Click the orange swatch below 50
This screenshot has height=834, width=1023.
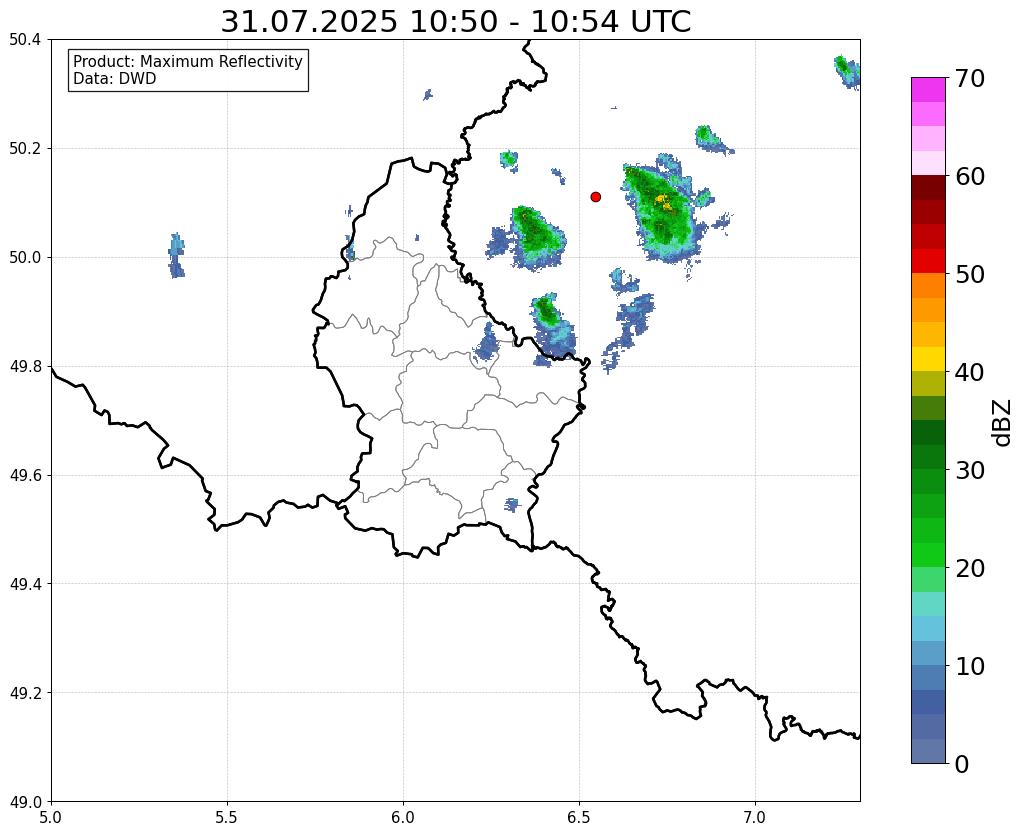pyautogui.click(x=928, y=286)
